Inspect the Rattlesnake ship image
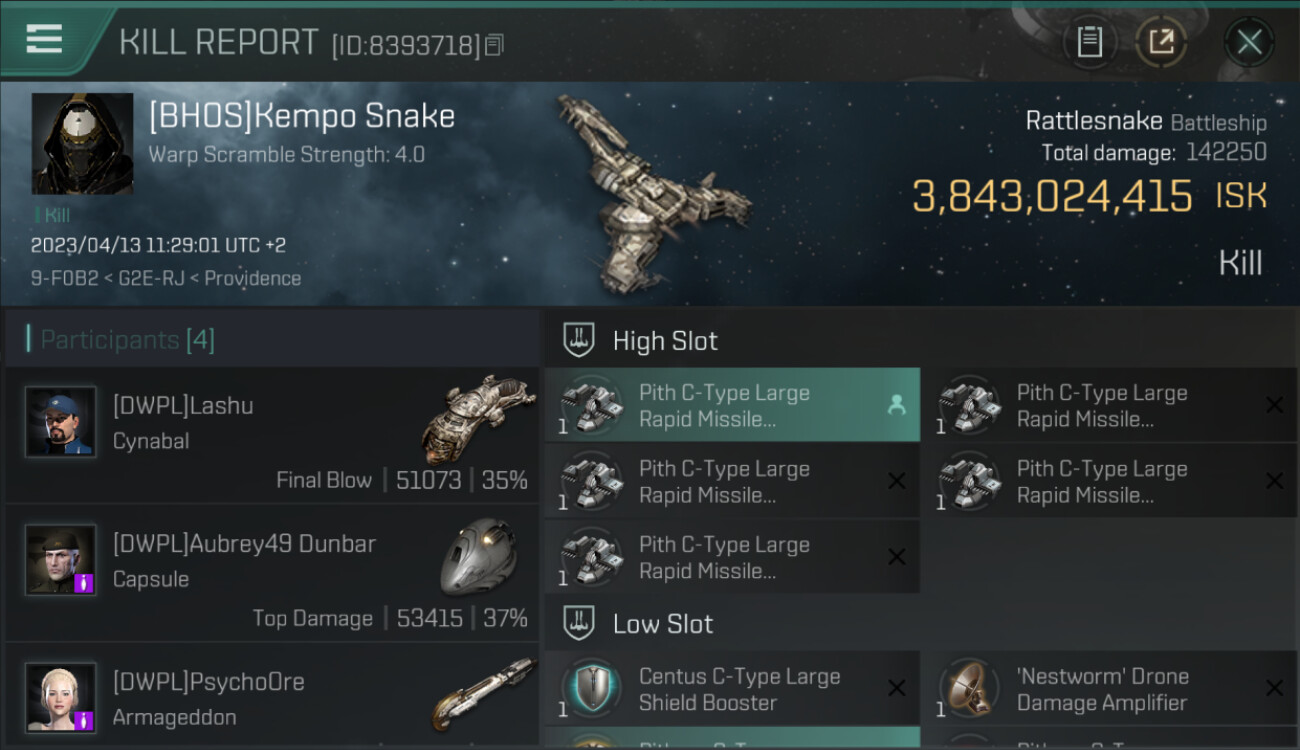The image size is (1300, 750). point(650,190)
